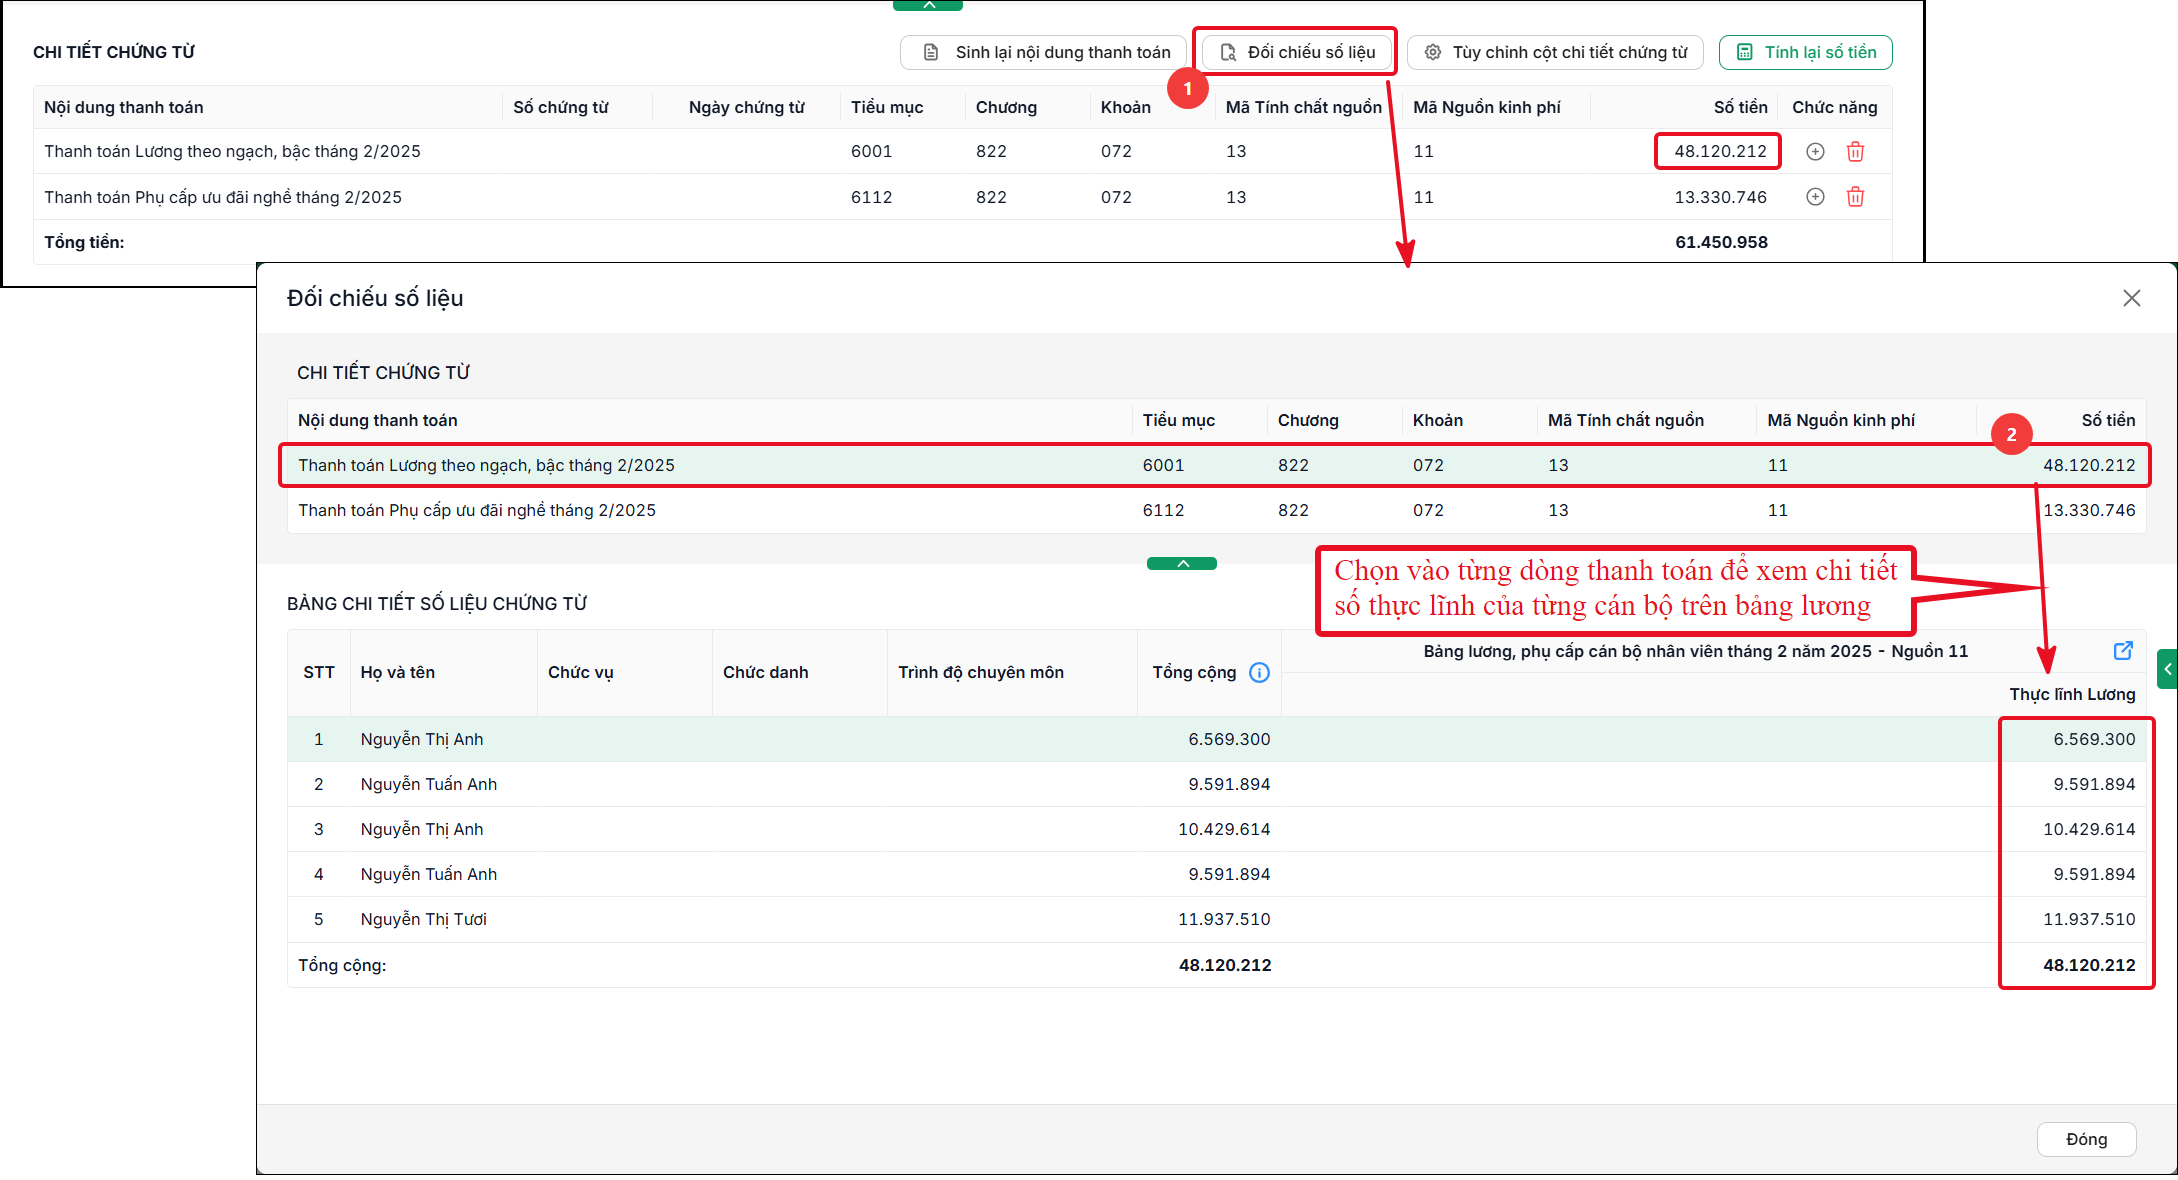Collapse the dialog's Chi tiết chứng từ section
This screenshot has height=1180, width=2178.
click(1182, 564)
